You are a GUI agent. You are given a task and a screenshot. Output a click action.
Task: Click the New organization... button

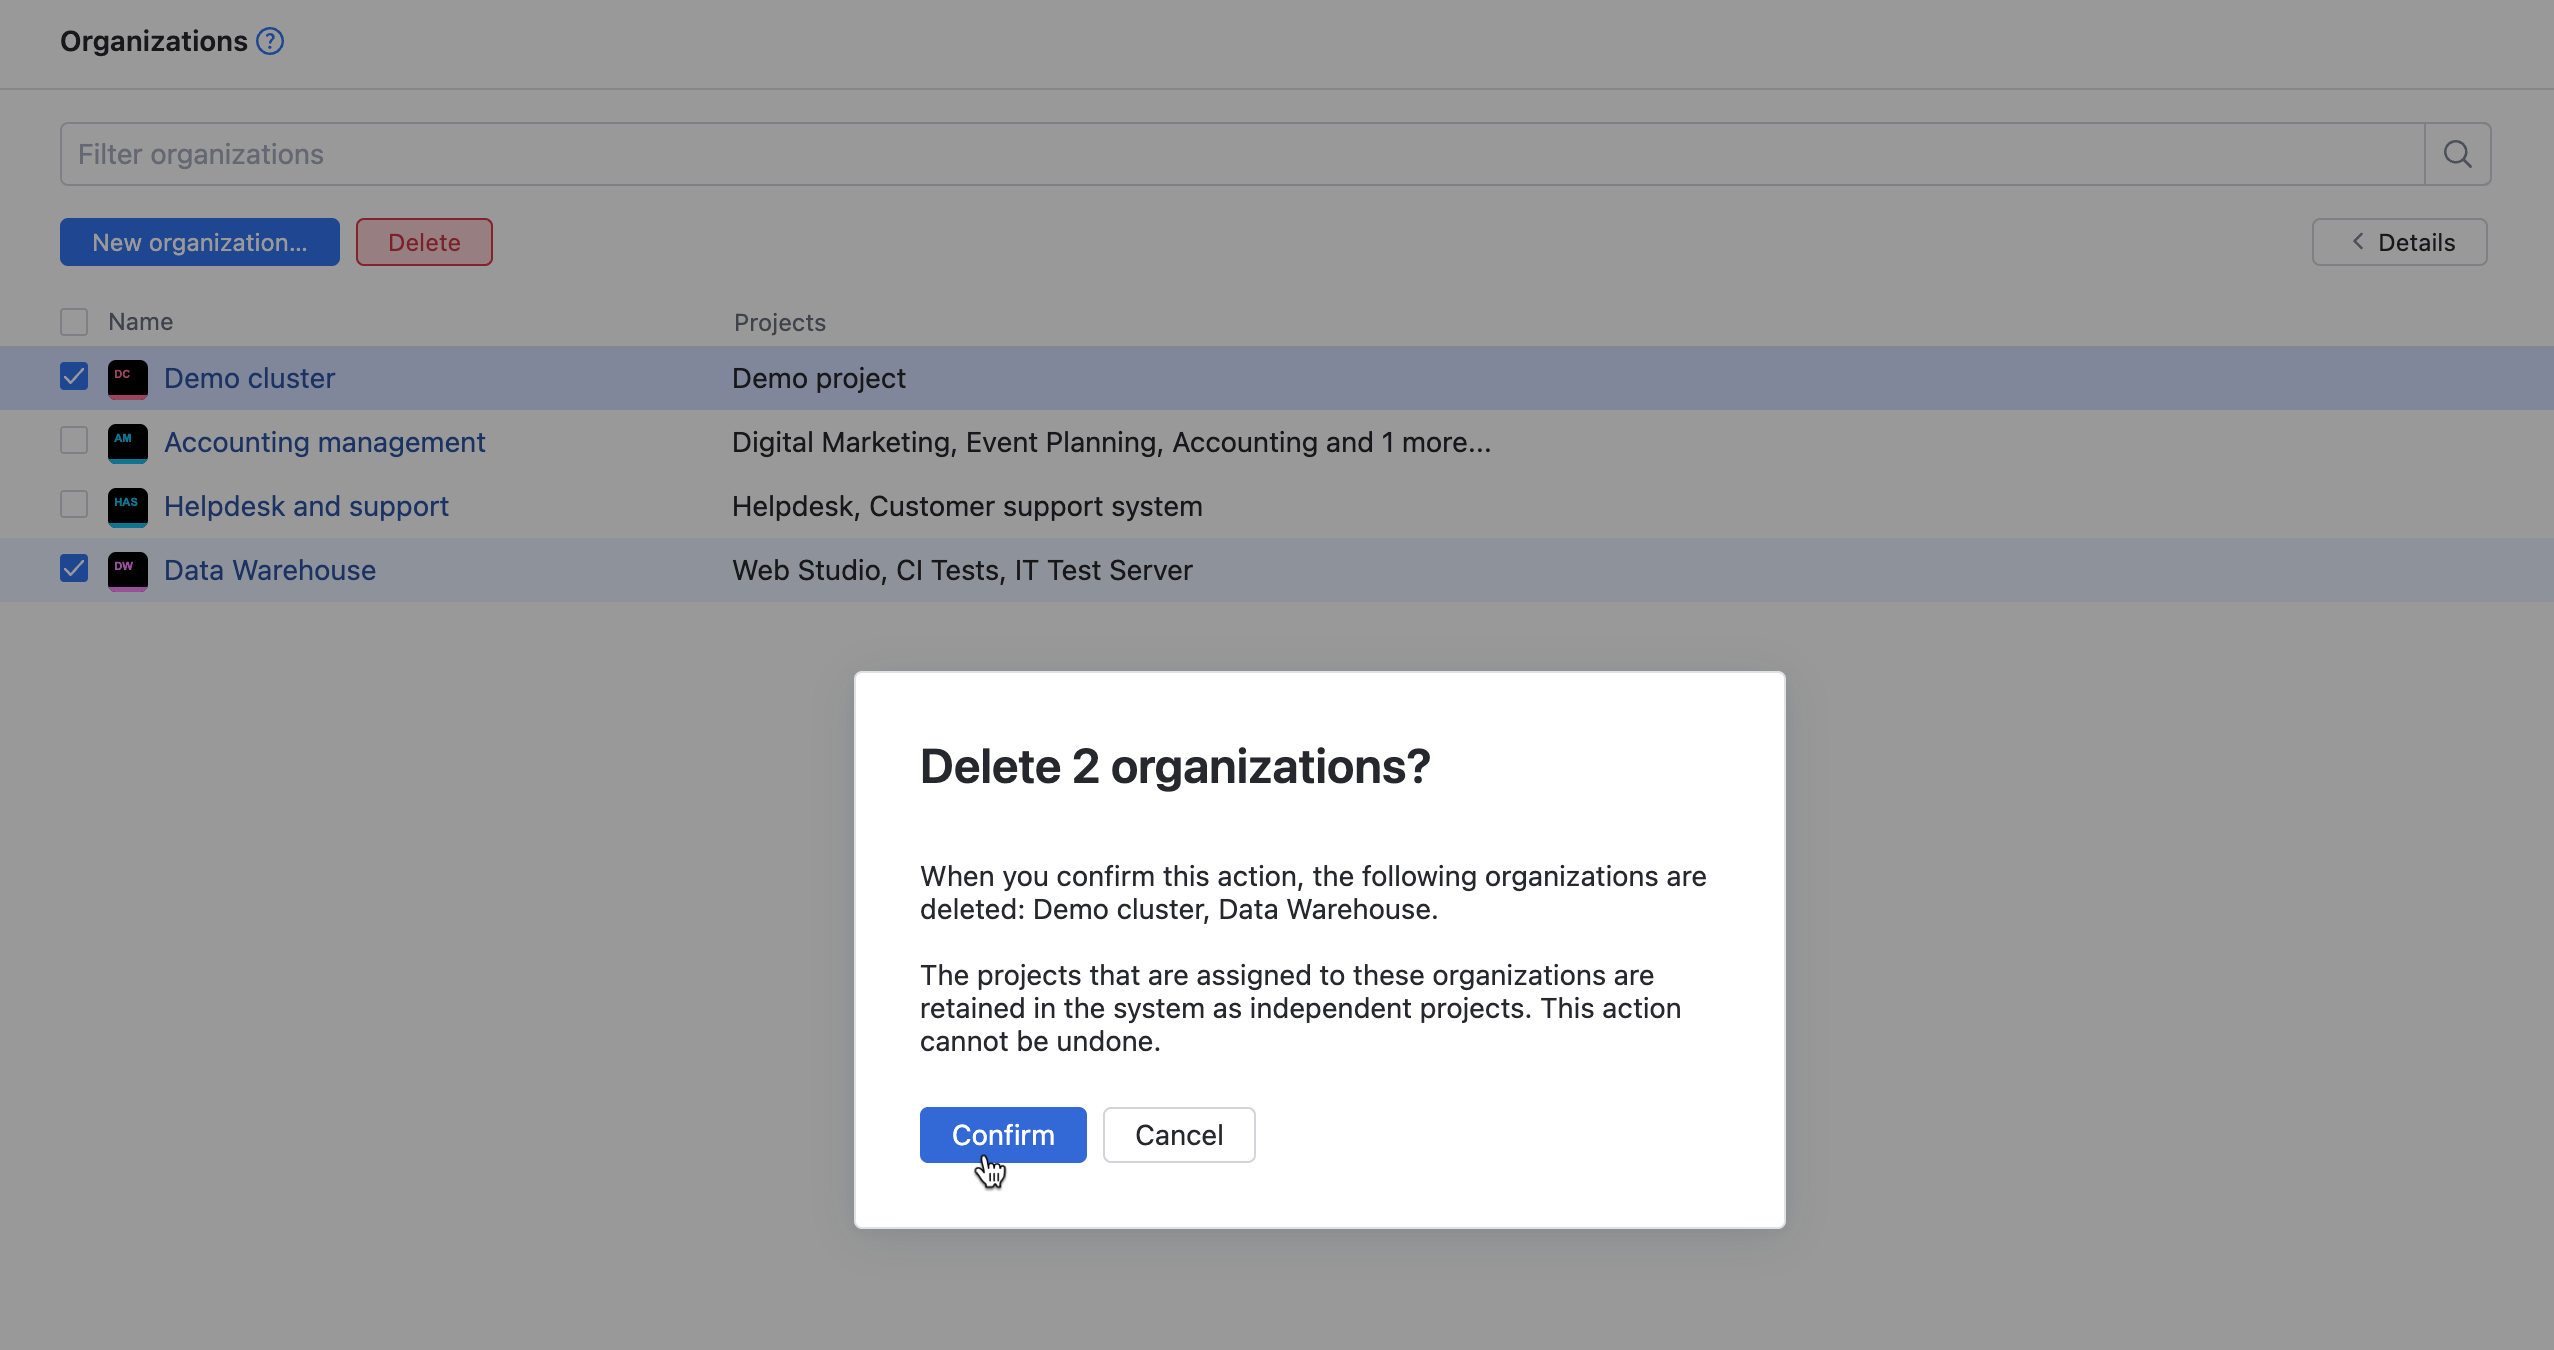(x=199, y=242)
